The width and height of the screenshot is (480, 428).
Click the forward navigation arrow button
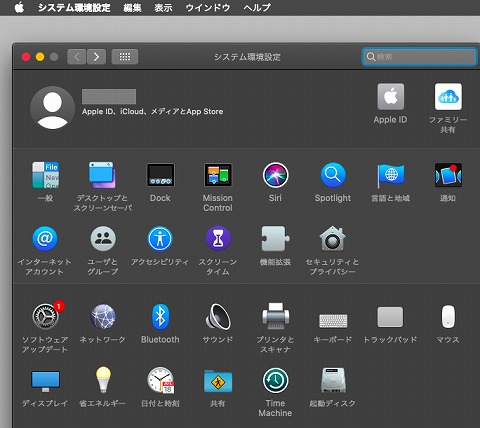(97, 57)
